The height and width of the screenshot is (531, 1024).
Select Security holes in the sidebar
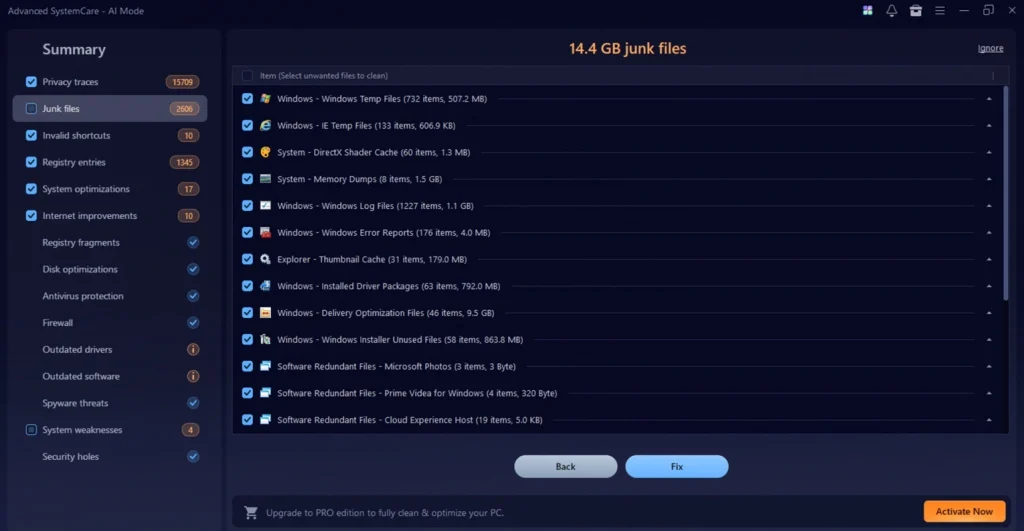tap(71, 457)
